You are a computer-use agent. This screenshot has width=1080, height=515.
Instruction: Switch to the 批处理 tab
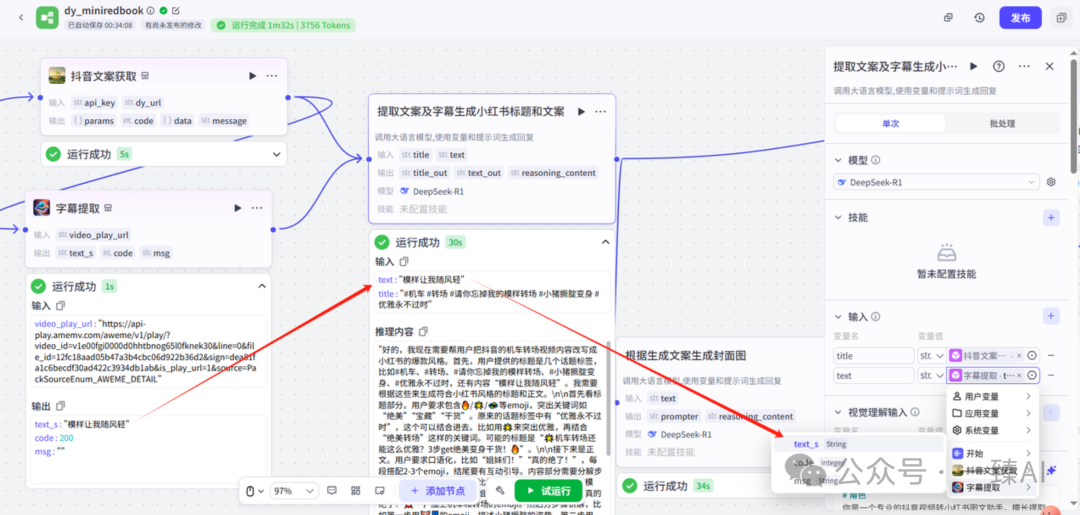1002,124
